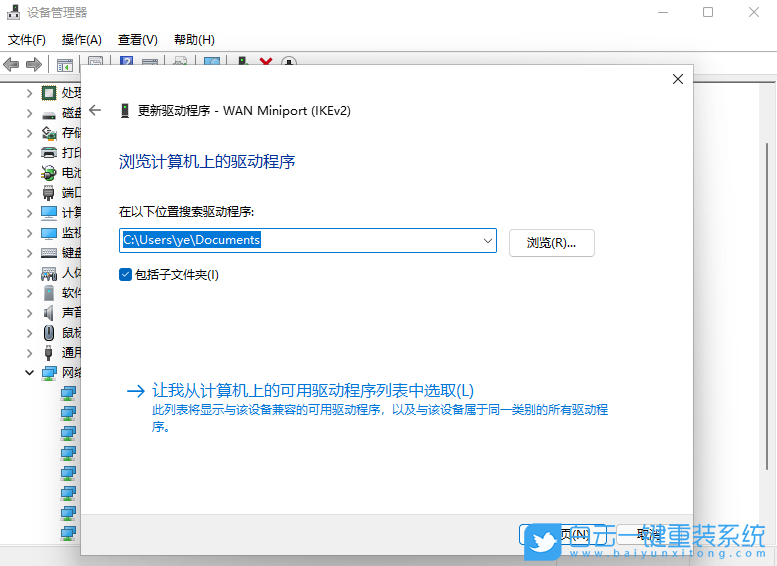
Task: Click the device icon beside 更新驱动程序 title
Action: (x=125, y=111)
